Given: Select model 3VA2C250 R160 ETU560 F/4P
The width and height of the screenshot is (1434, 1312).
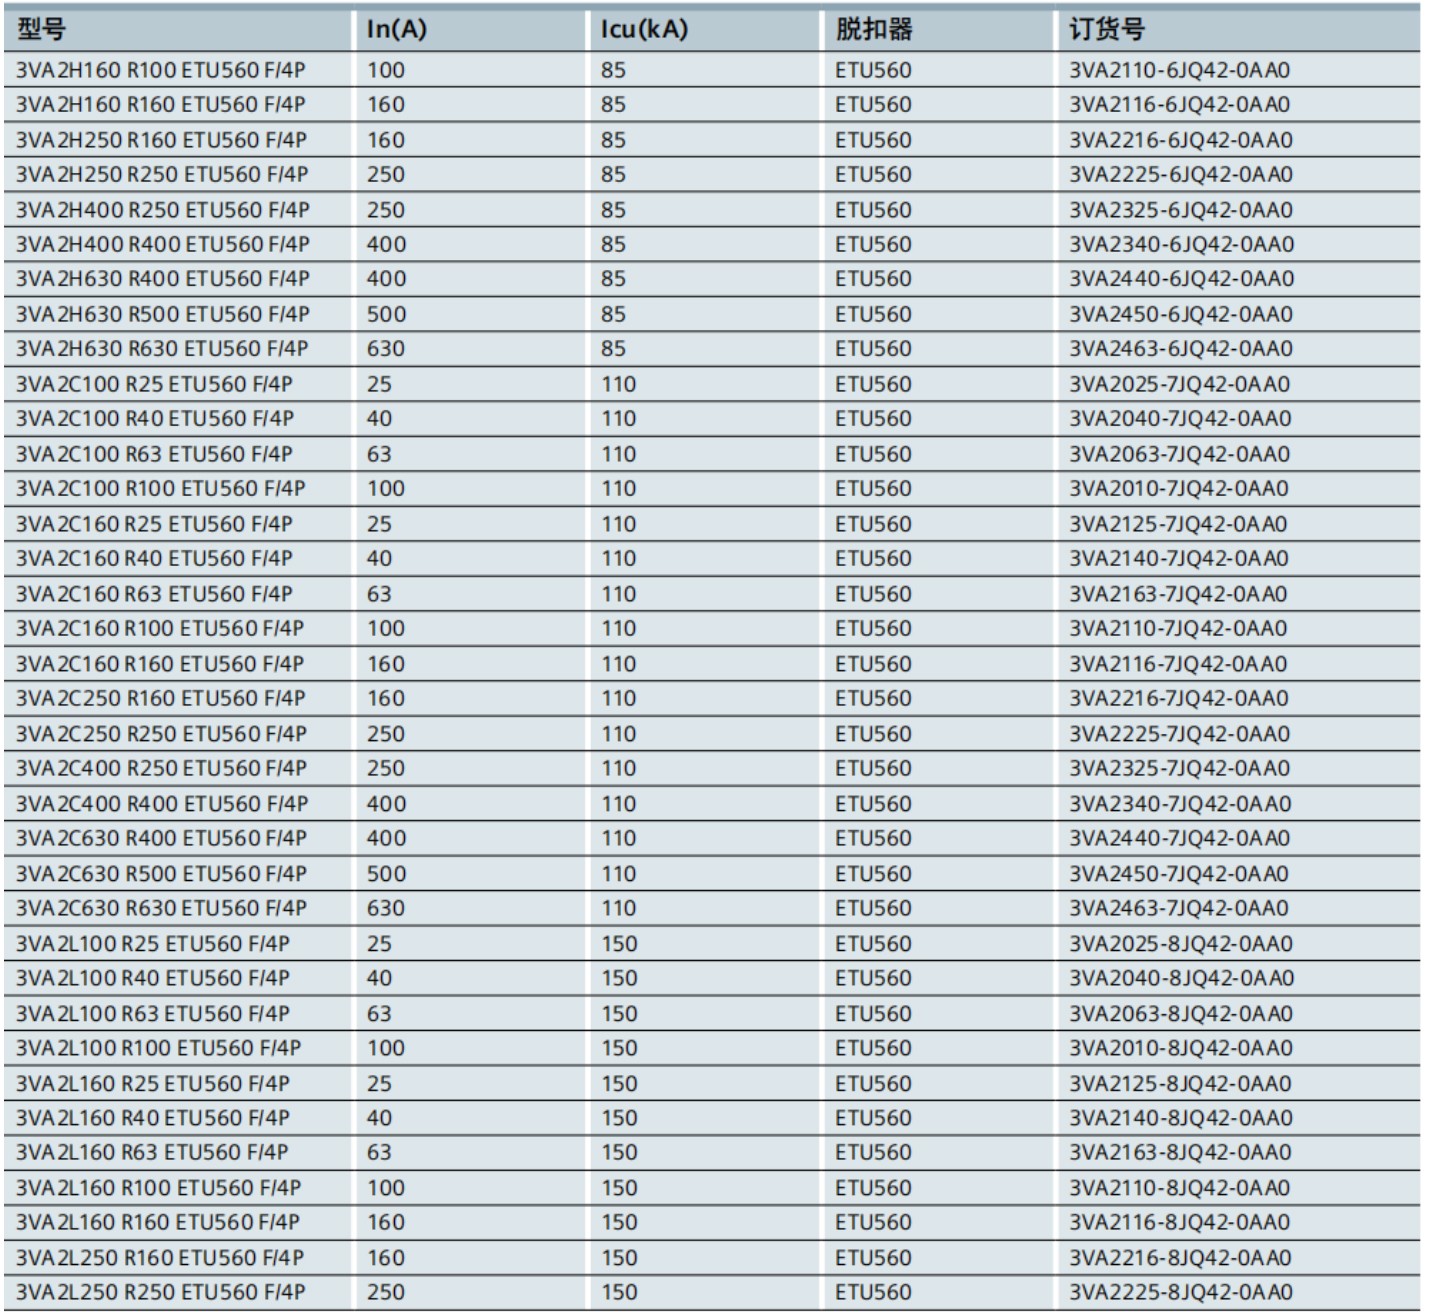Looking at the screenshot, I should click(x=161, y=698).
